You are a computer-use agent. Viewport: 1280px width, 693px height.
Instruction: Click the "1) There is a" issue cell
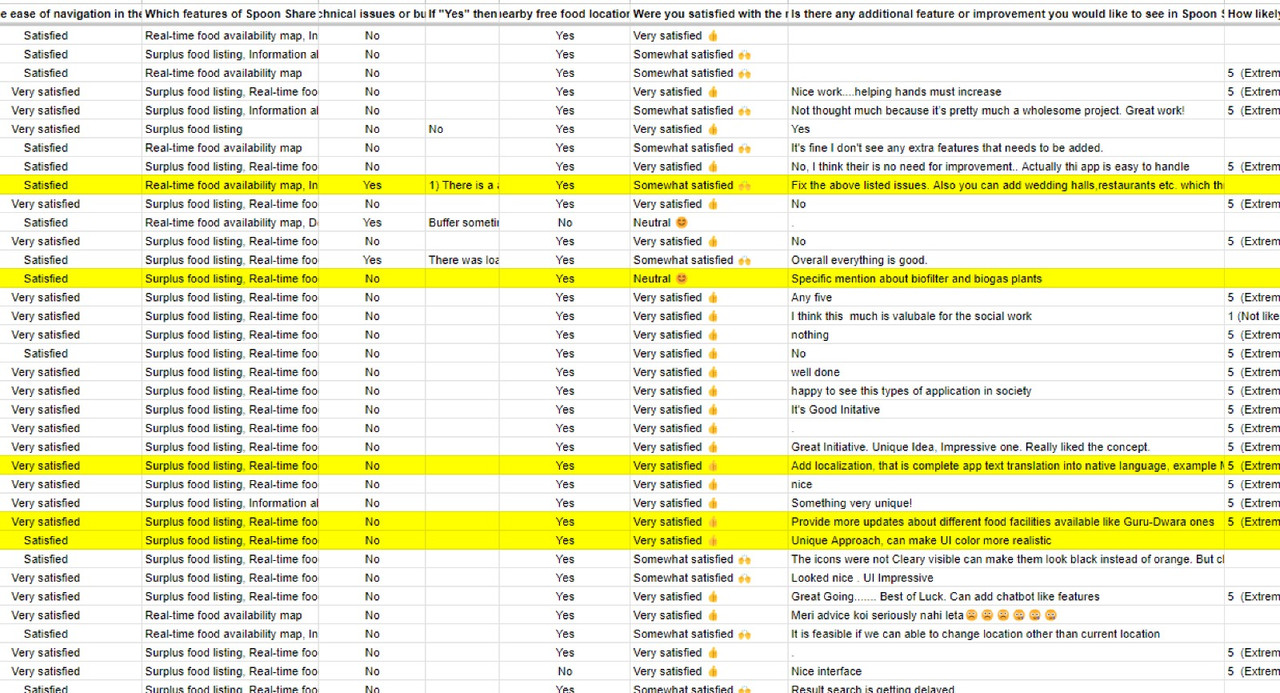[463, 186]
